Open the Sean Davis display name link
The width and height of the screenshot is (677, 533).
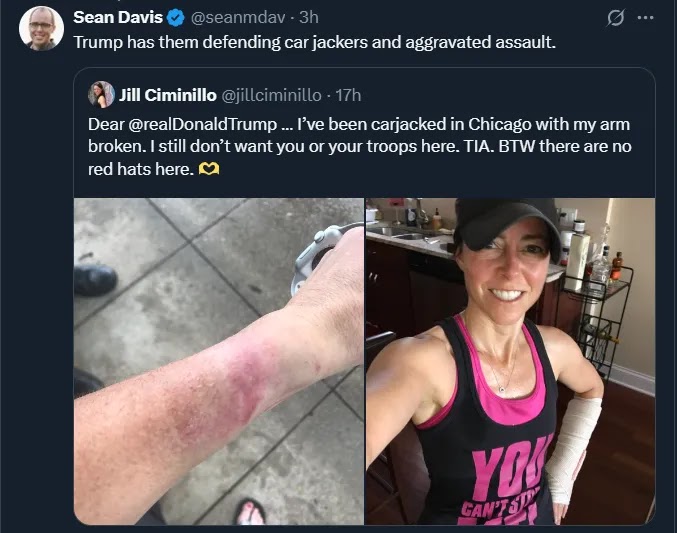pos(118,17)
